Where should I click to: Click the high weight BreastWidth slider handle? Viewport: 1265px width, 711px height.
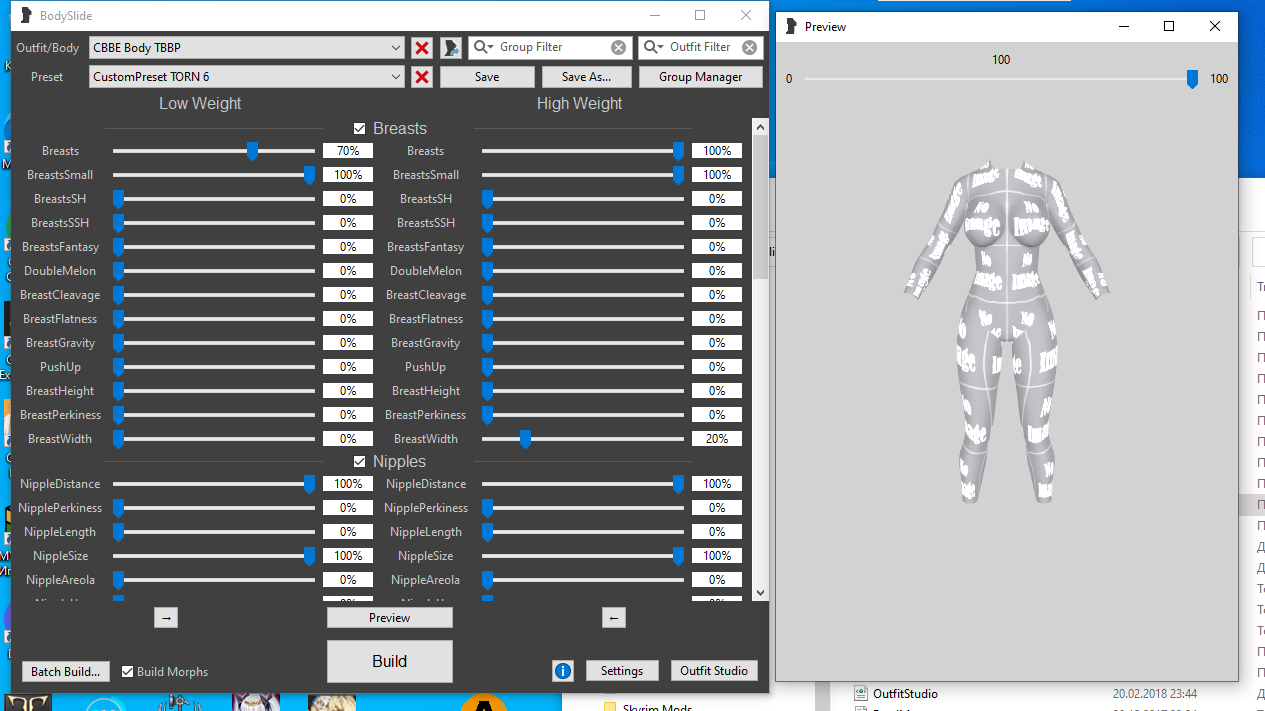[x=525, y=439]
